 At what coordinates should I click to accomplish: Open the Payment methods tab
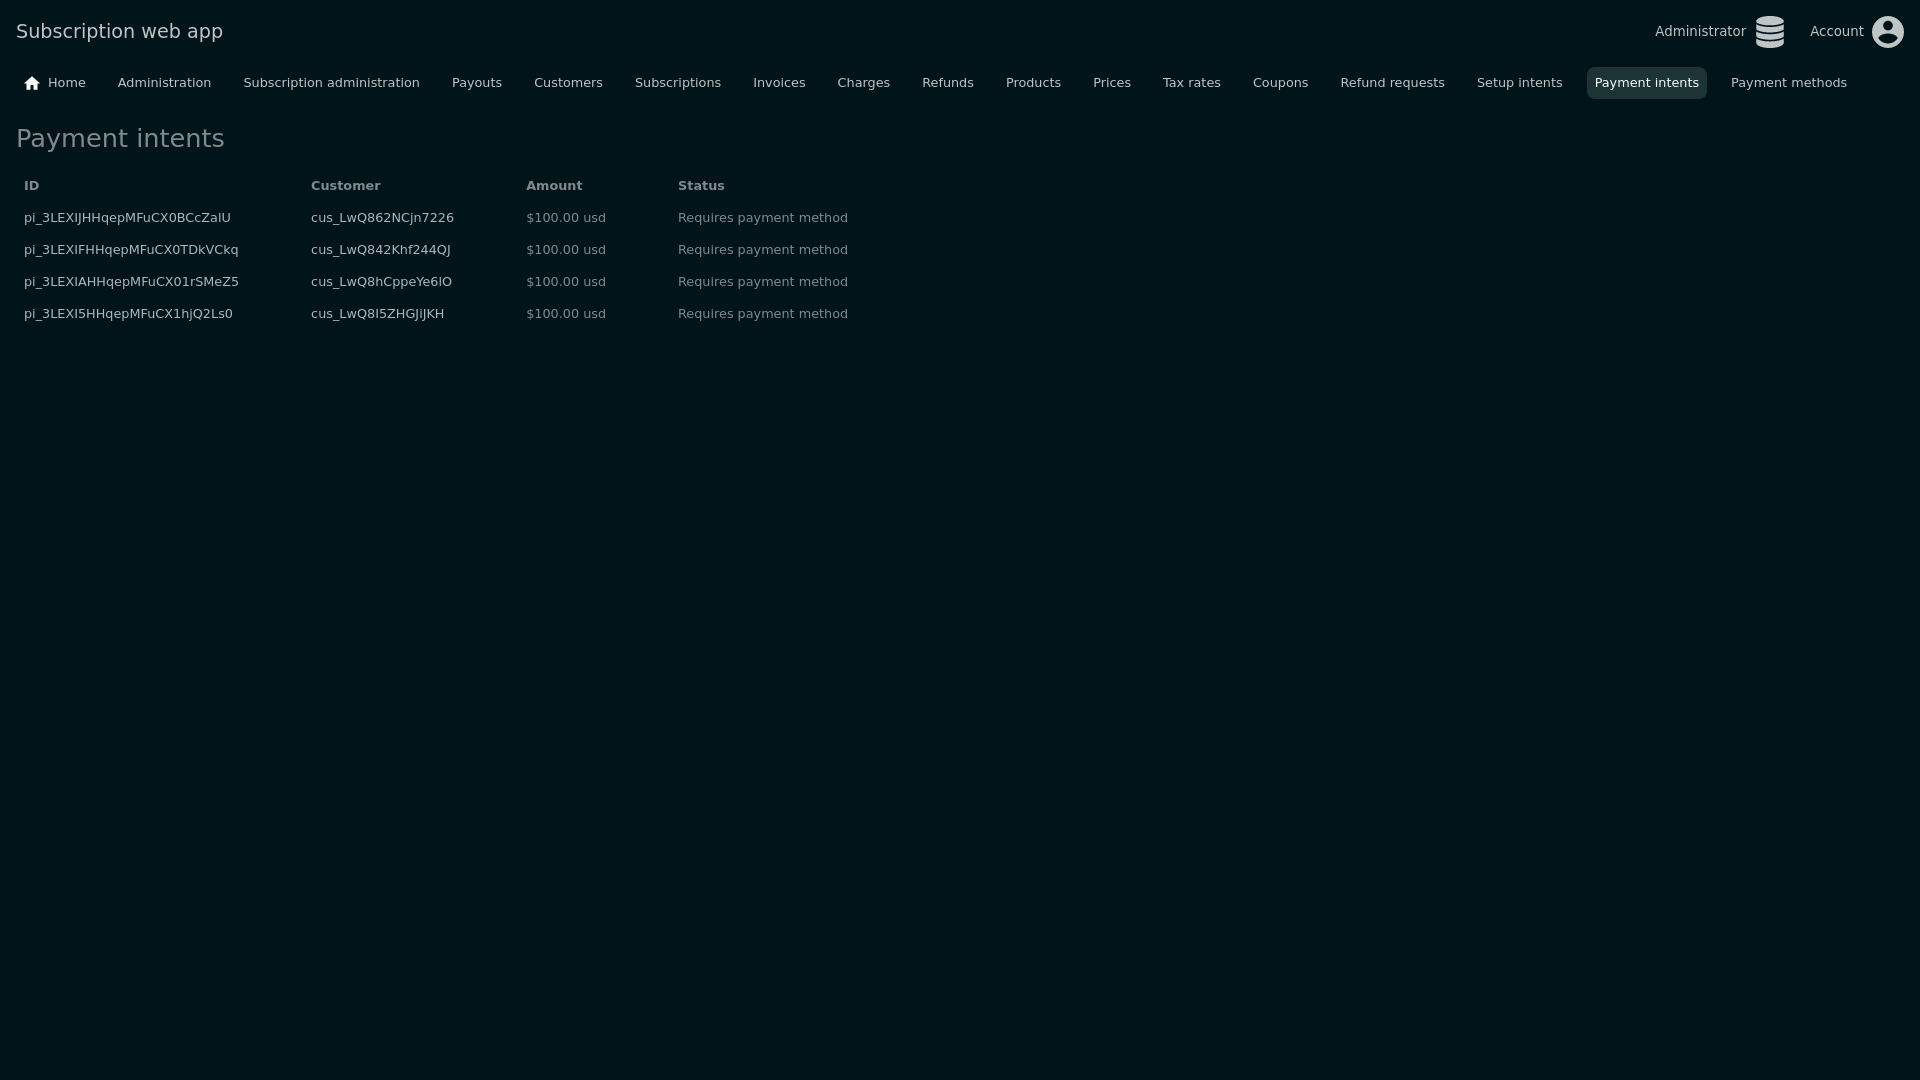(1788, 83)
